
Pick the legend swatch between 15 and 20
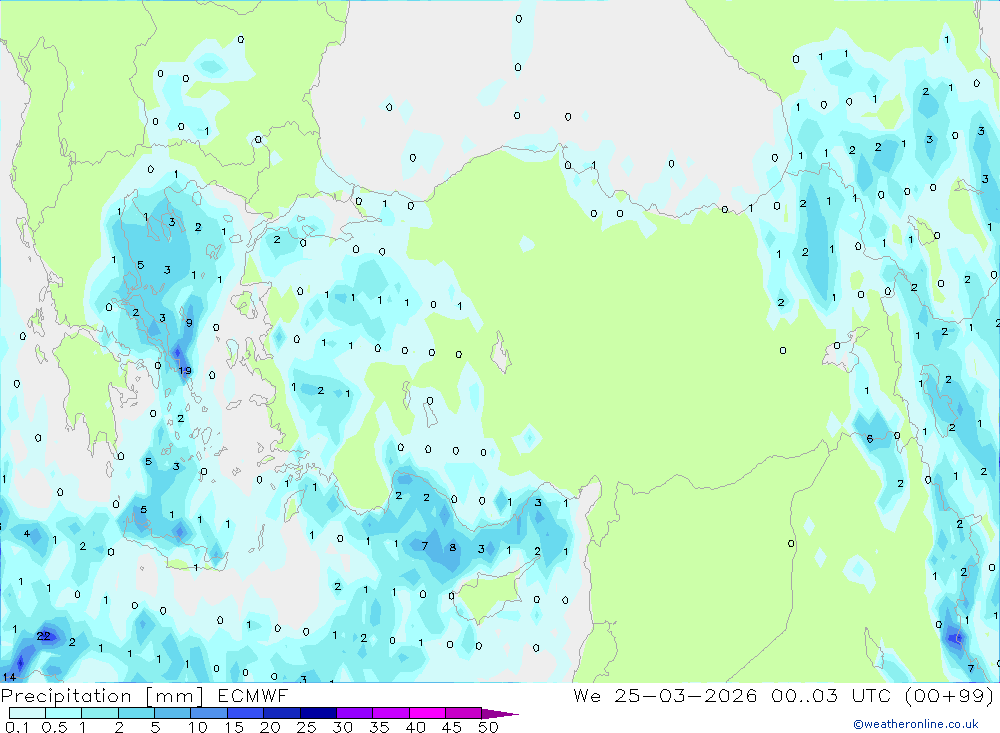tap(245, 713)
